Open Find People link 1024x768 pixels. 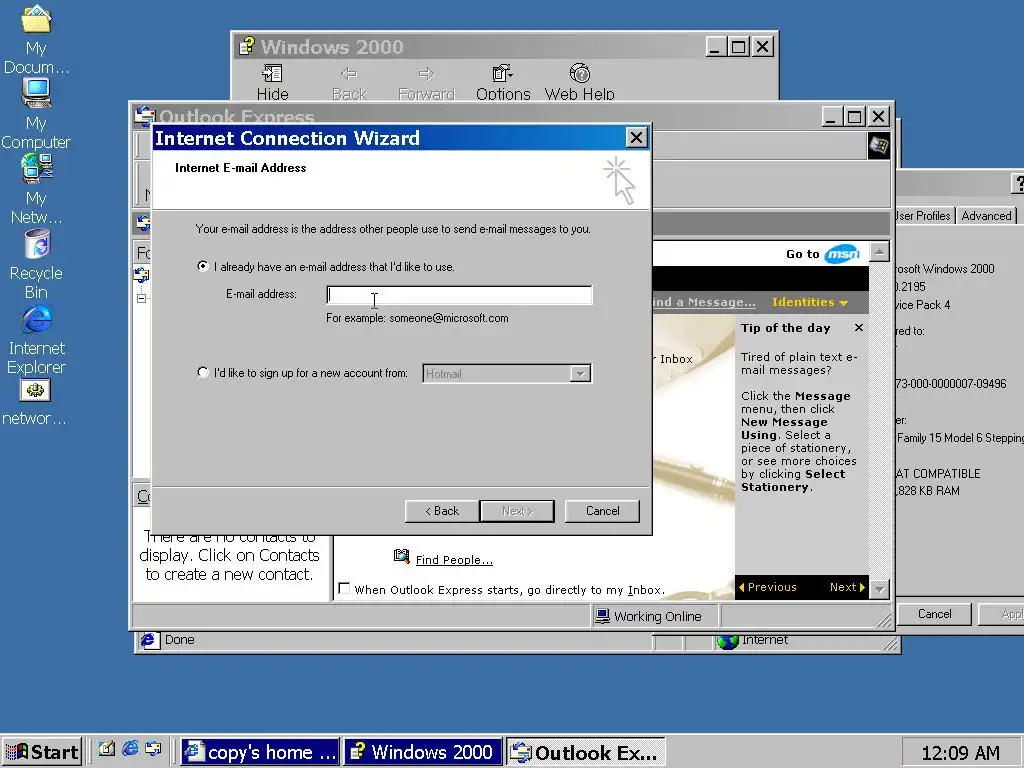pyautogui.click(x=454, y=560)
